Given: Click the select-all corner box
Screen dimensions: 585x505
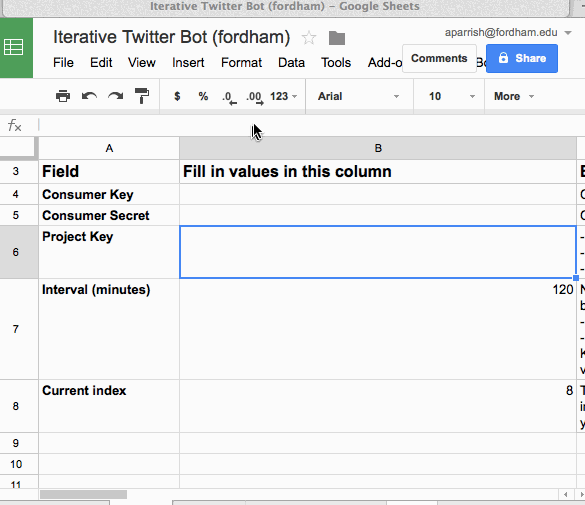Looking at the screenshot, I should coord(19,148).
